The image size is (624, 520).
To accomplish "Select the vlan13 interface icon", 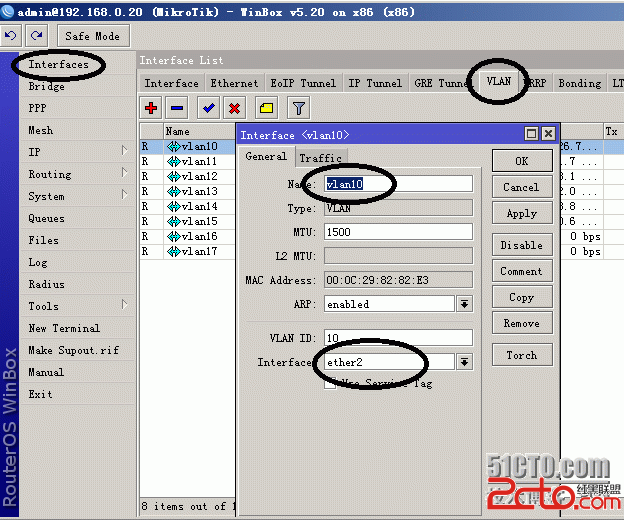I will tap(174, 191).
